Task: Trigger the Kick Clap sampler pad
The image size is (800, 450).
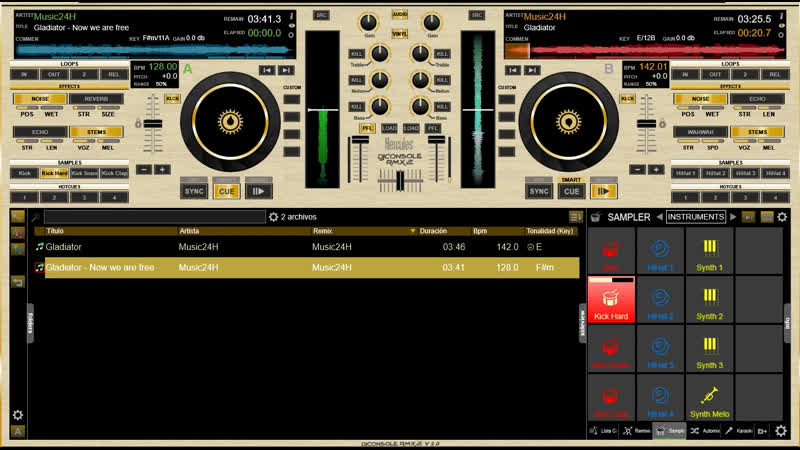Action: (611, 397)
